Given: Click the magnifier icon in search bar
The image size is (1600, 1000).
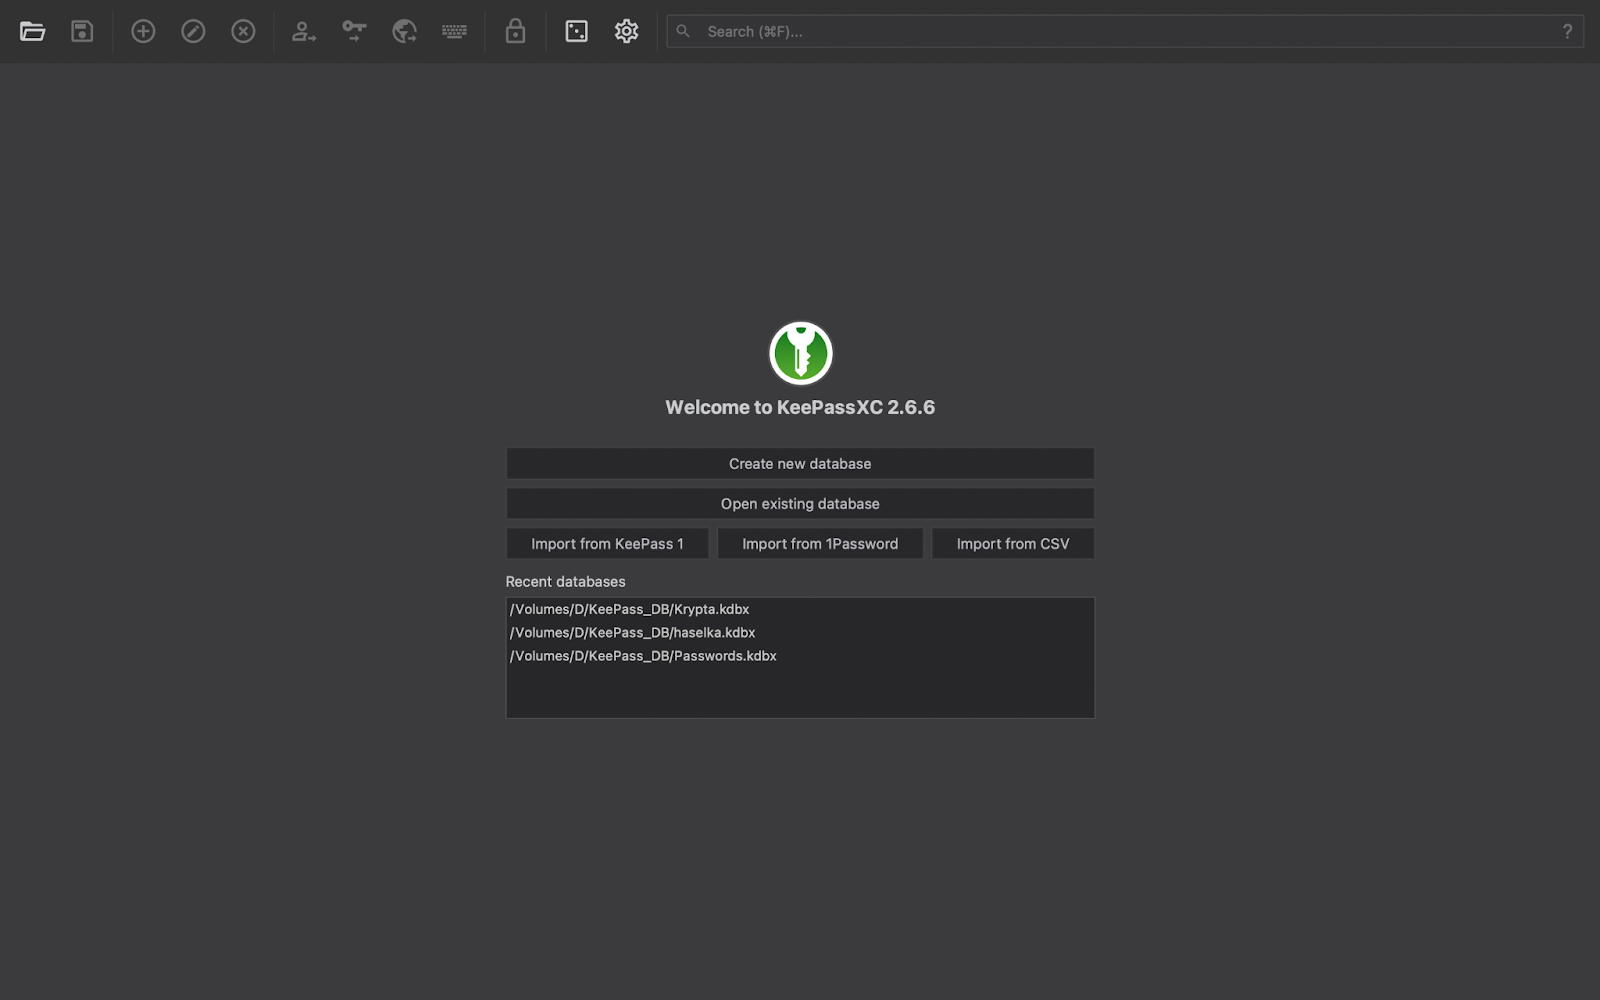Looking at the screenshot, I should pos(683,31).
